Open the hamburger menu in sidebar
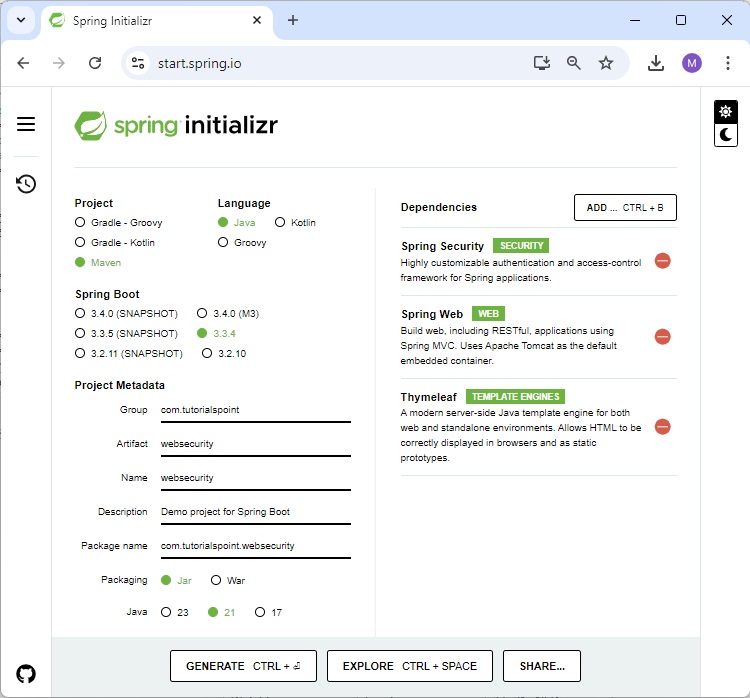The height and width of the screenshot is (698, 750). [x=26, y=124]
